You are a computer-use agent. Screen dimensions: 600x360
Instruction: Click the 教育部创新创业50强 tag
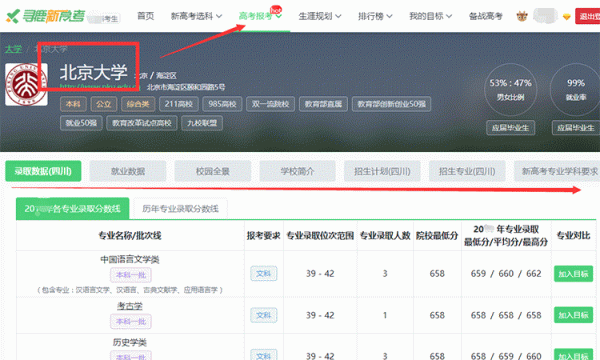pos(391,104)
